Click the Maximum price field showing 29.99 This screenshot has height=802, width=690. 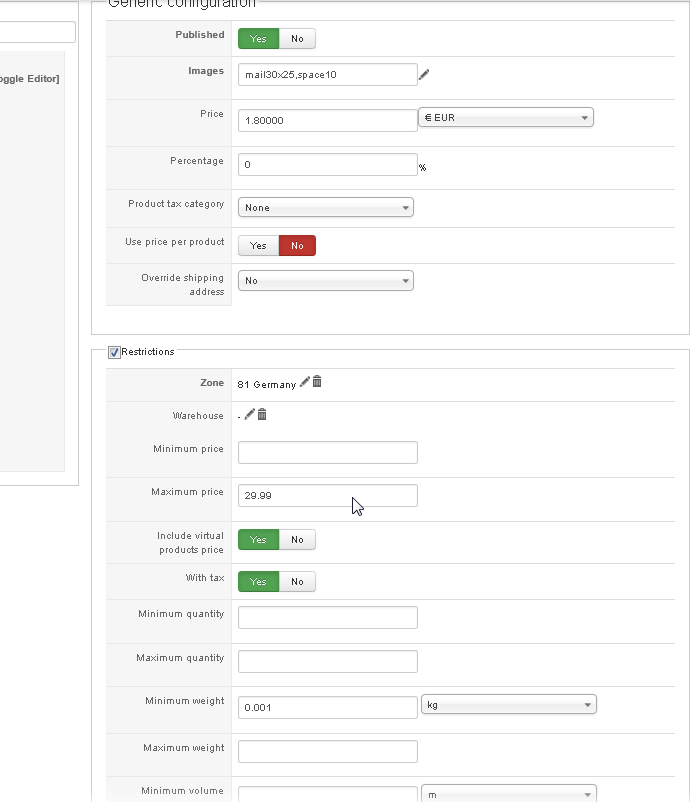pyautogui.click(x=327, y=495)
